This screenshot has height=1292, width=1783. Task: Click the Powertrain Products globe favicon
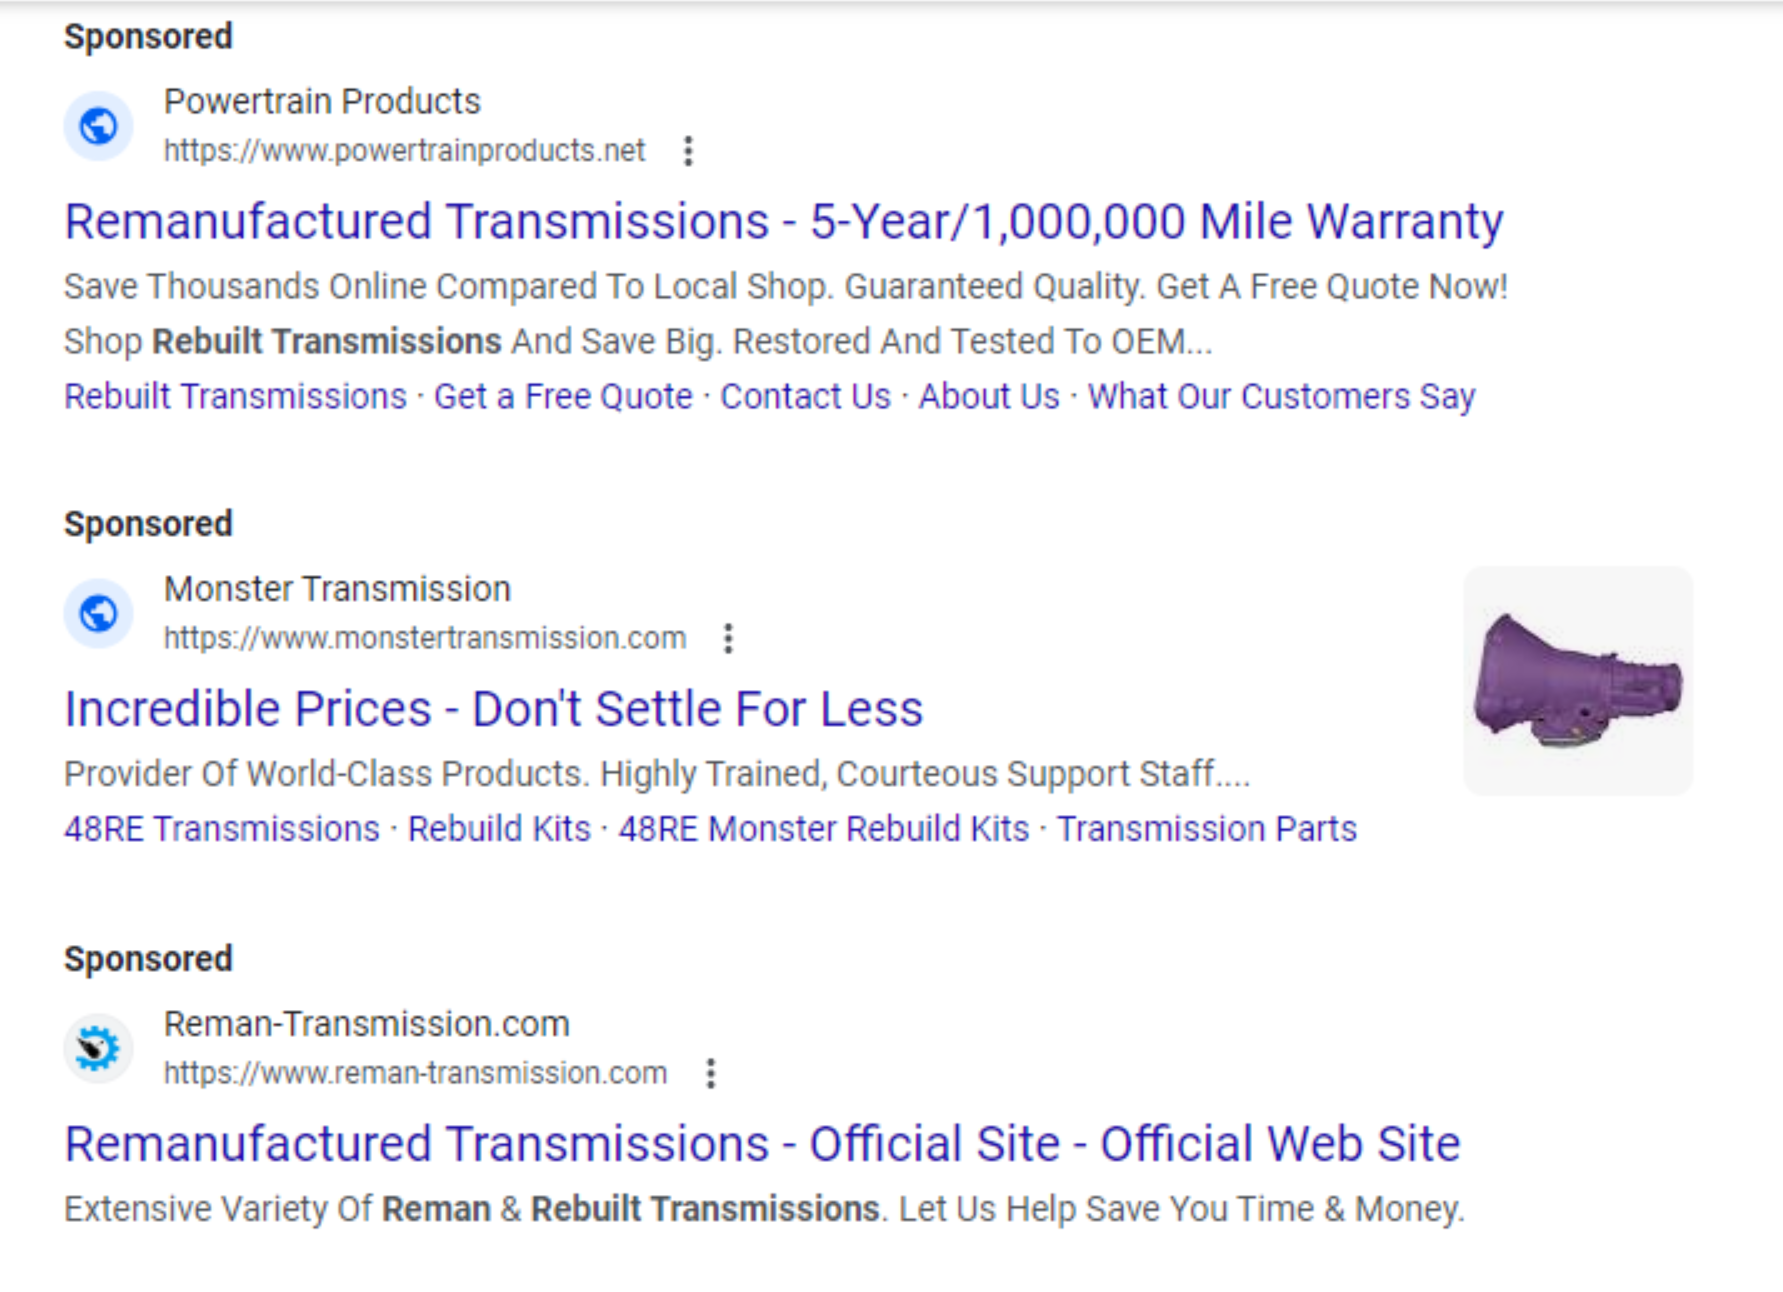(x=98, y=126)
